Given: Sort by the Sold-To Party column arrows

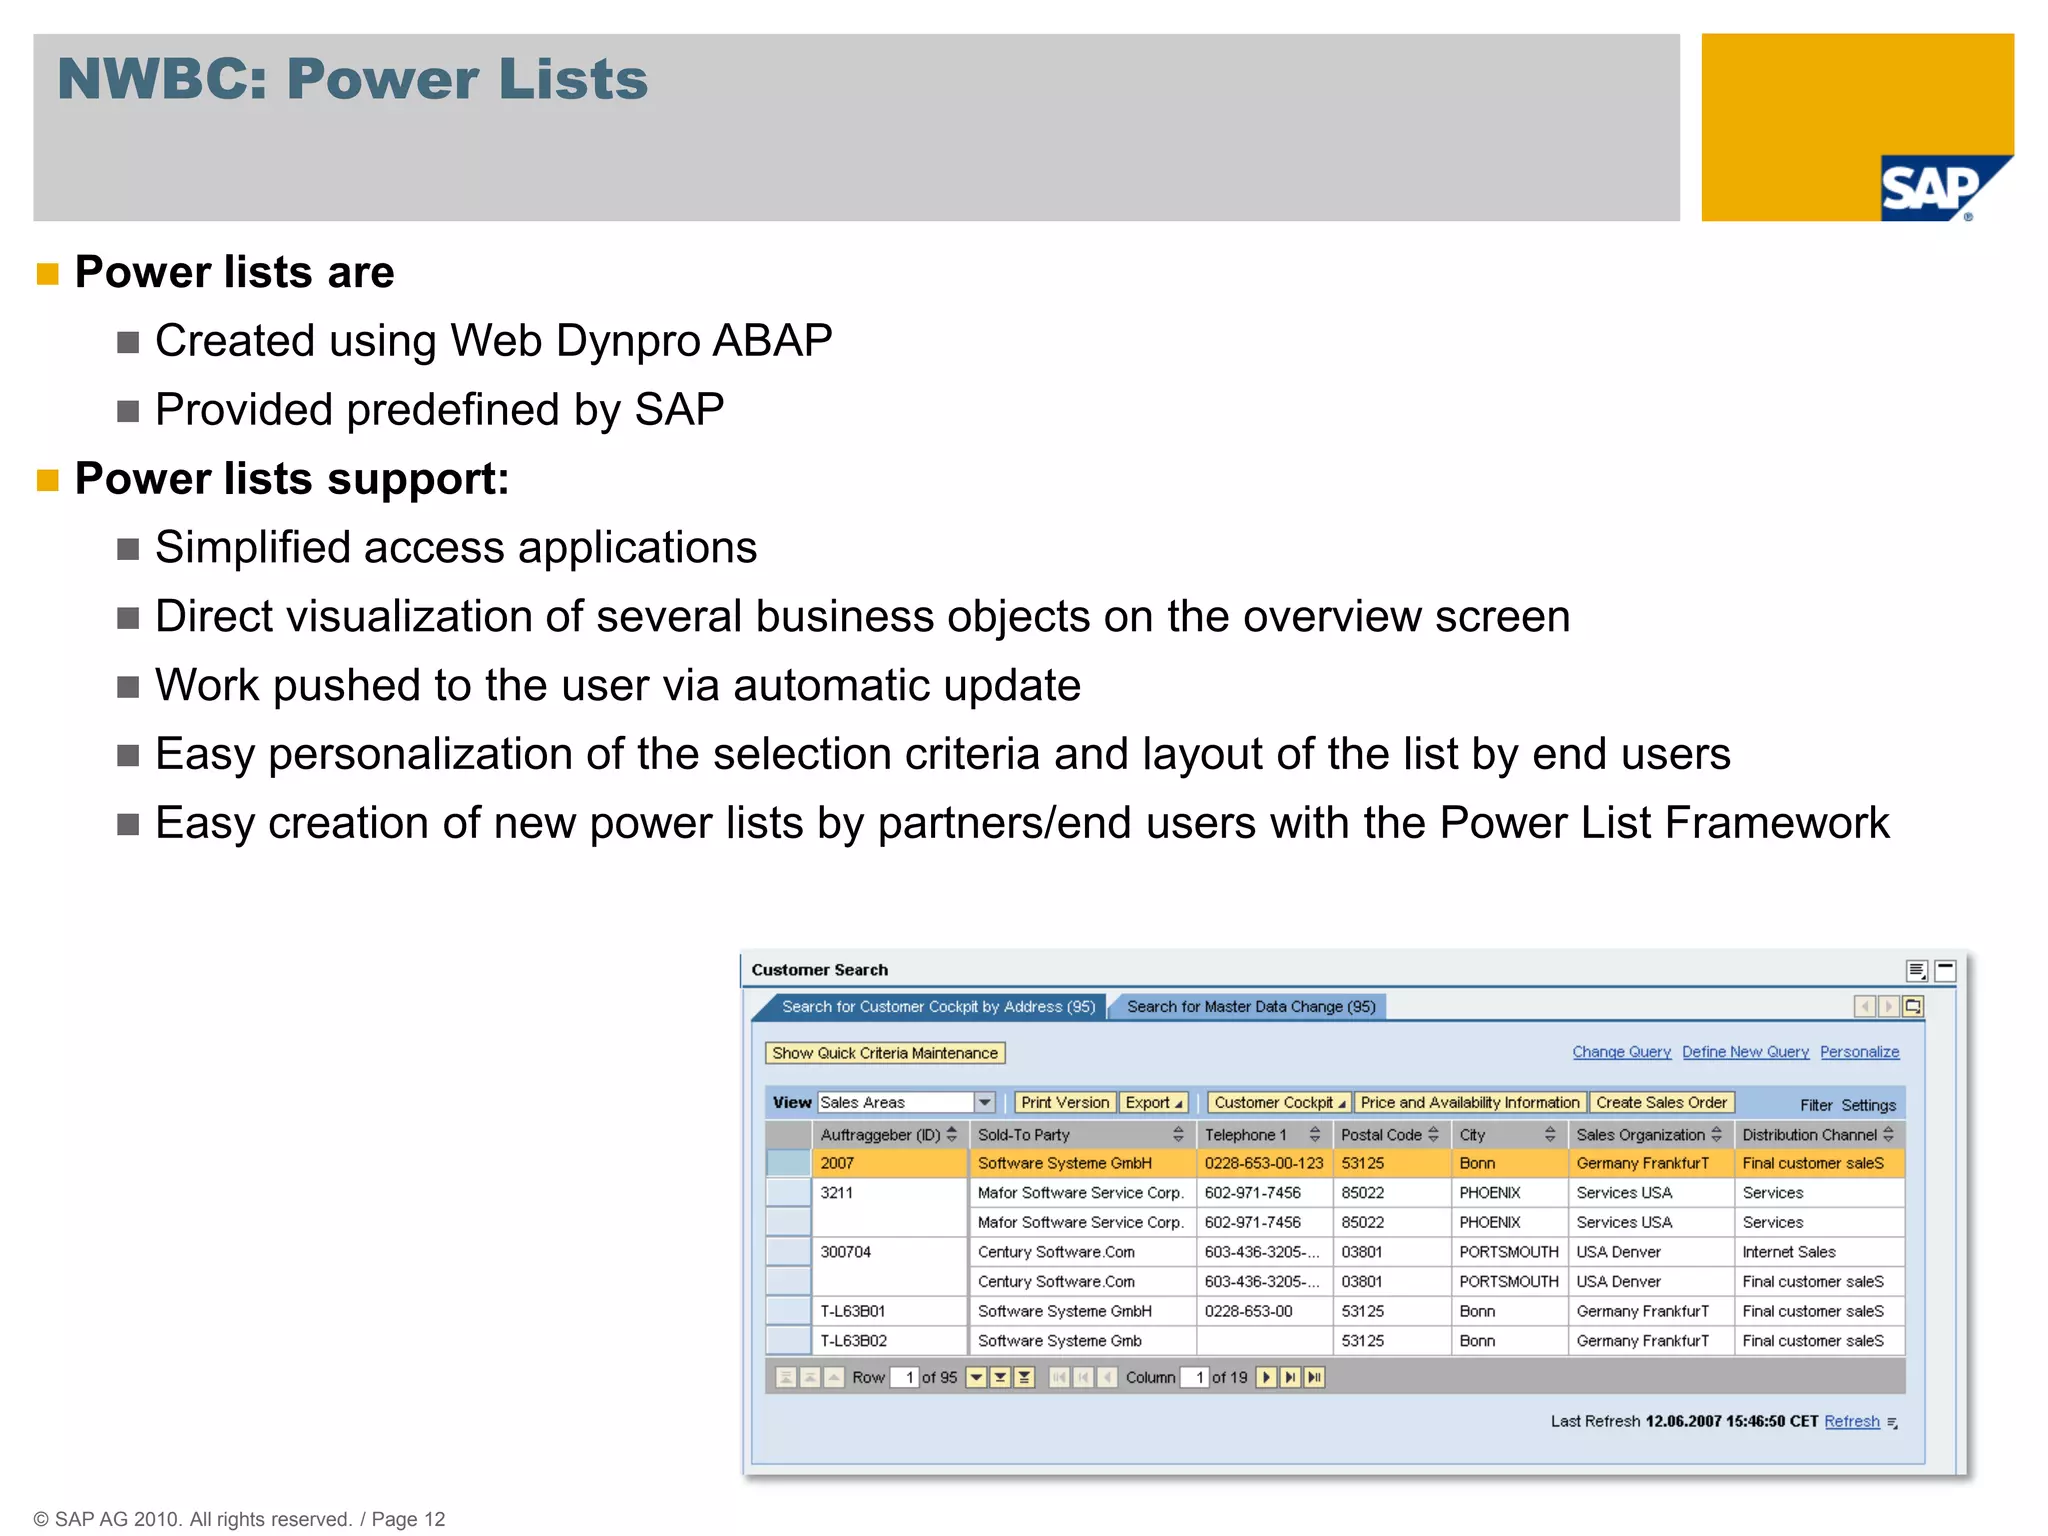Looking at the screenshot, I should [1178, 1134].
